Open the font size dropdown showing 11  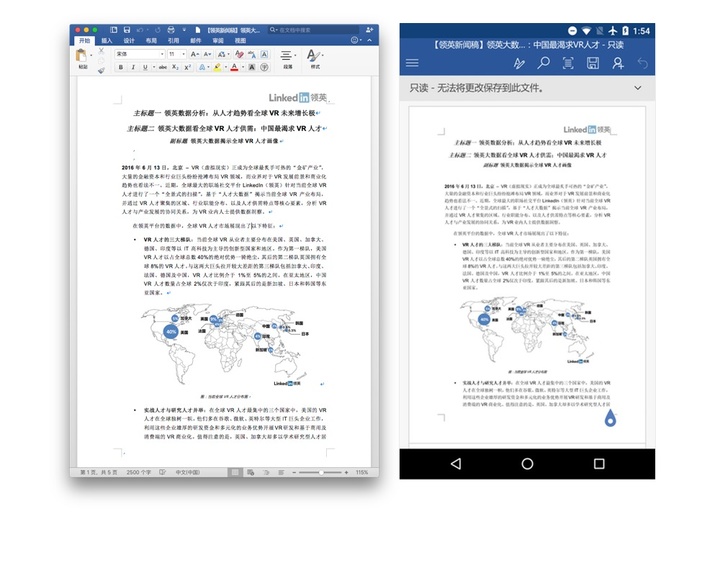point(174,53)
